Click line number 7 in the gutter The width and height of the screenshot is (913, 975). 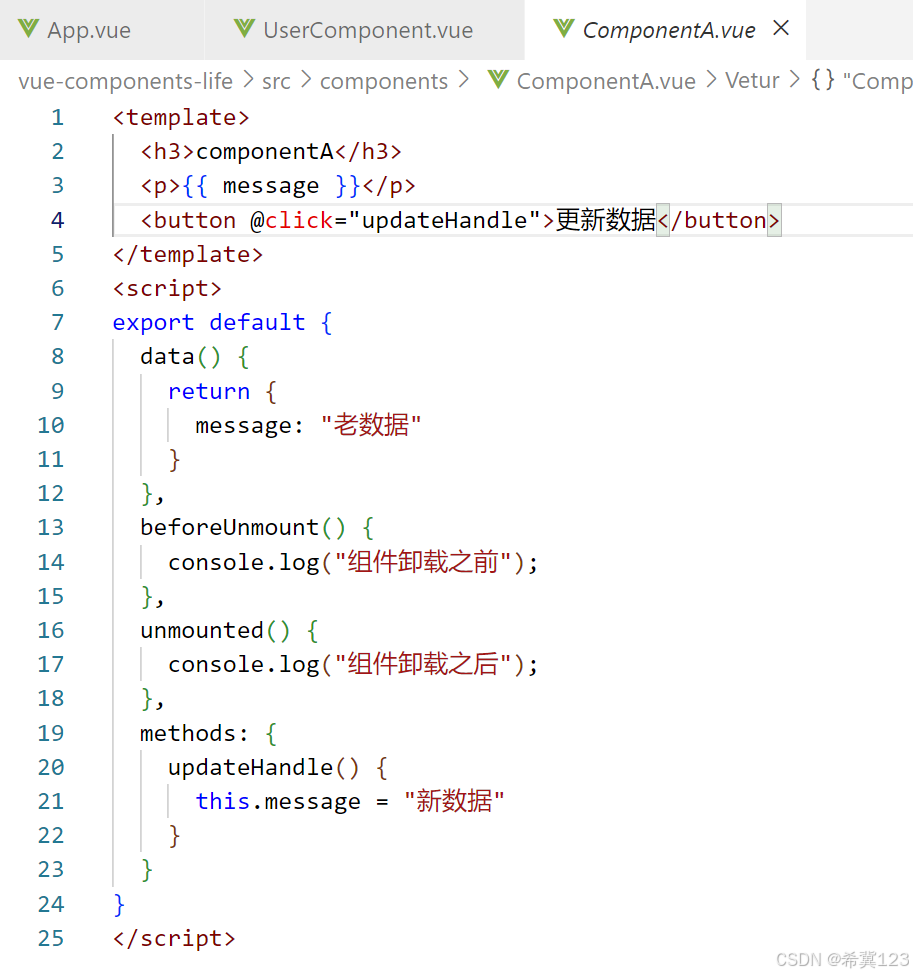(x=57, y=323)
